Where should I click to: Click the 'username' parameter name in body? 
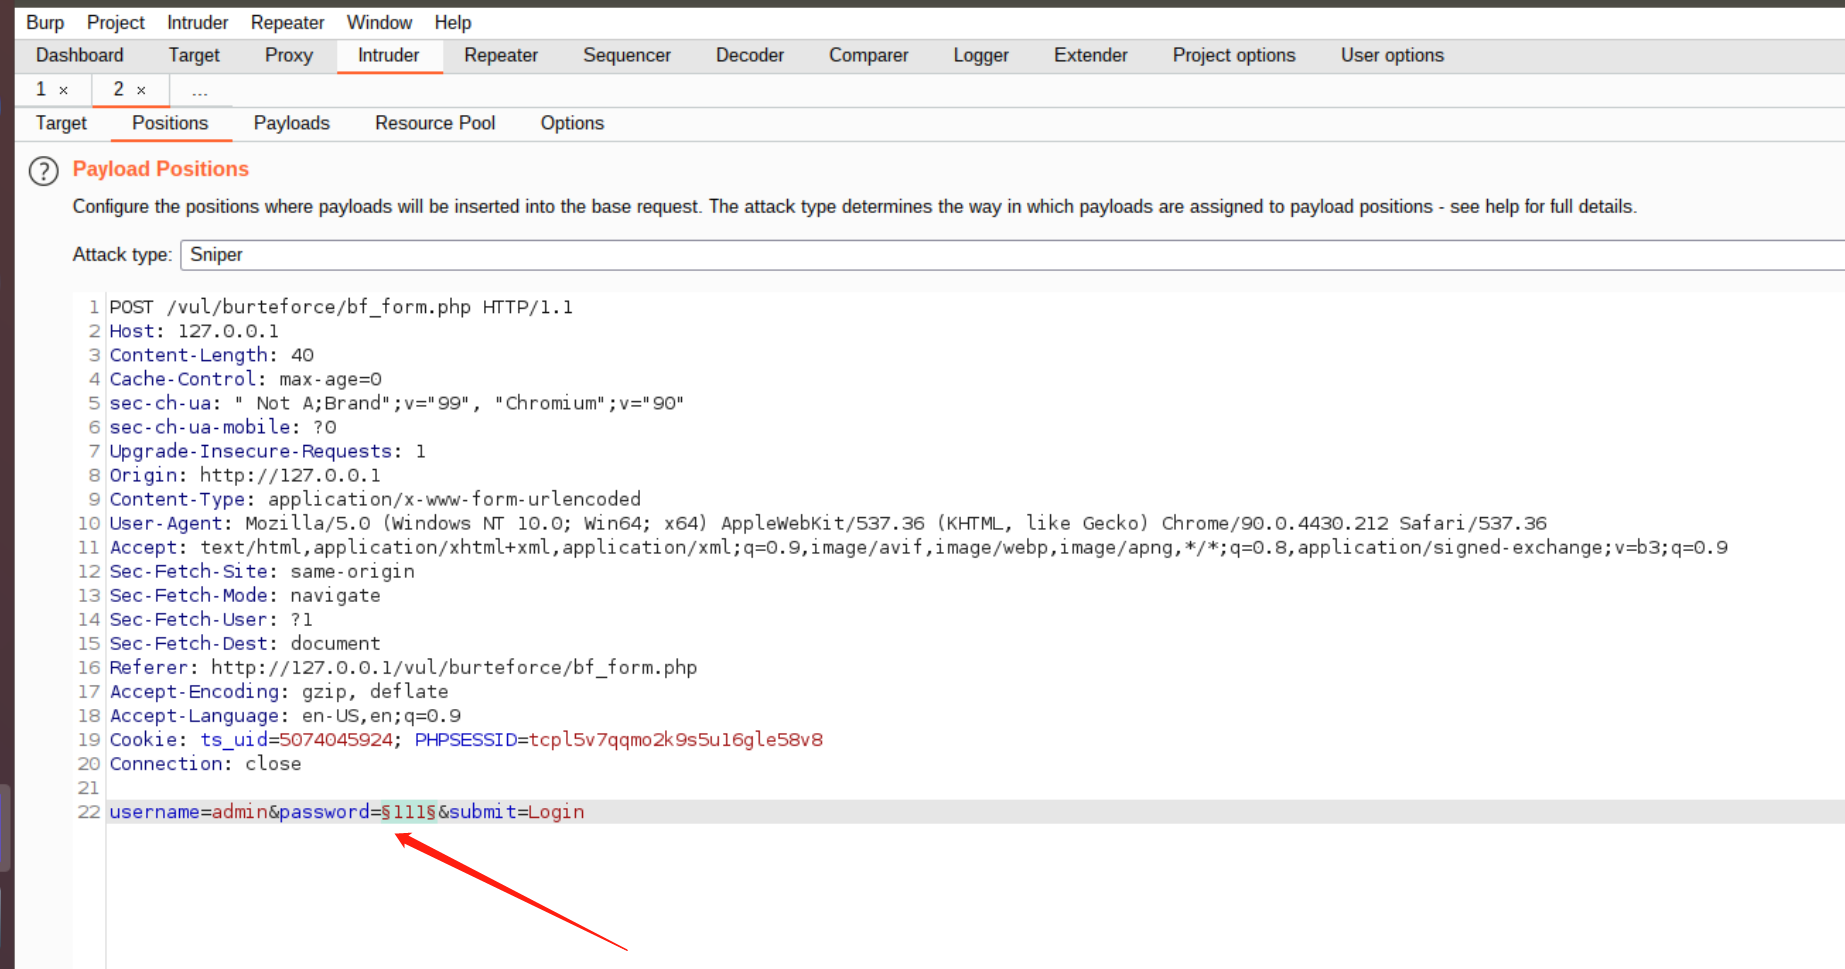(x=155, y=811)
